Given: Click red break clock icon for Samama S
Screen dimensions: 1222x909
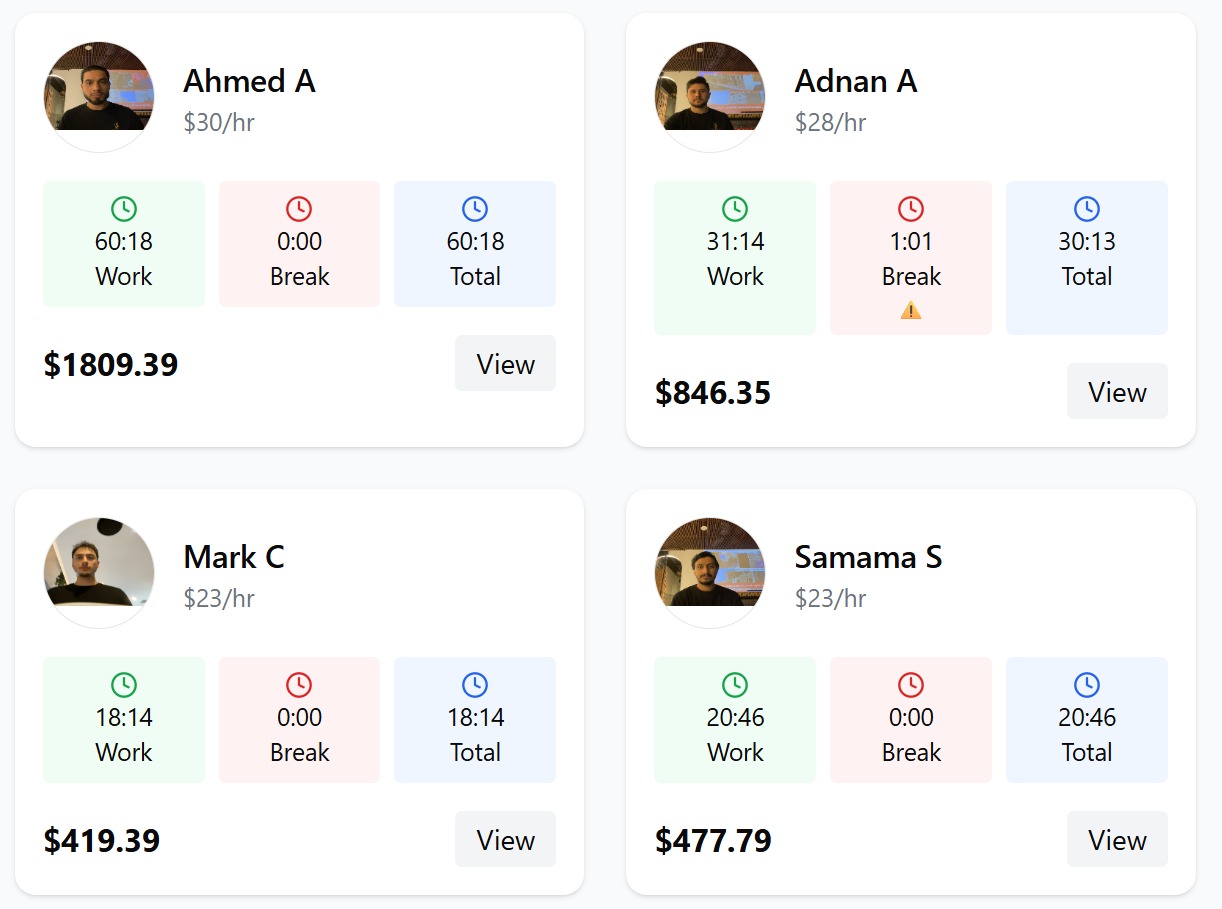Looking at the screenshot, I should (x=911, y=685).
